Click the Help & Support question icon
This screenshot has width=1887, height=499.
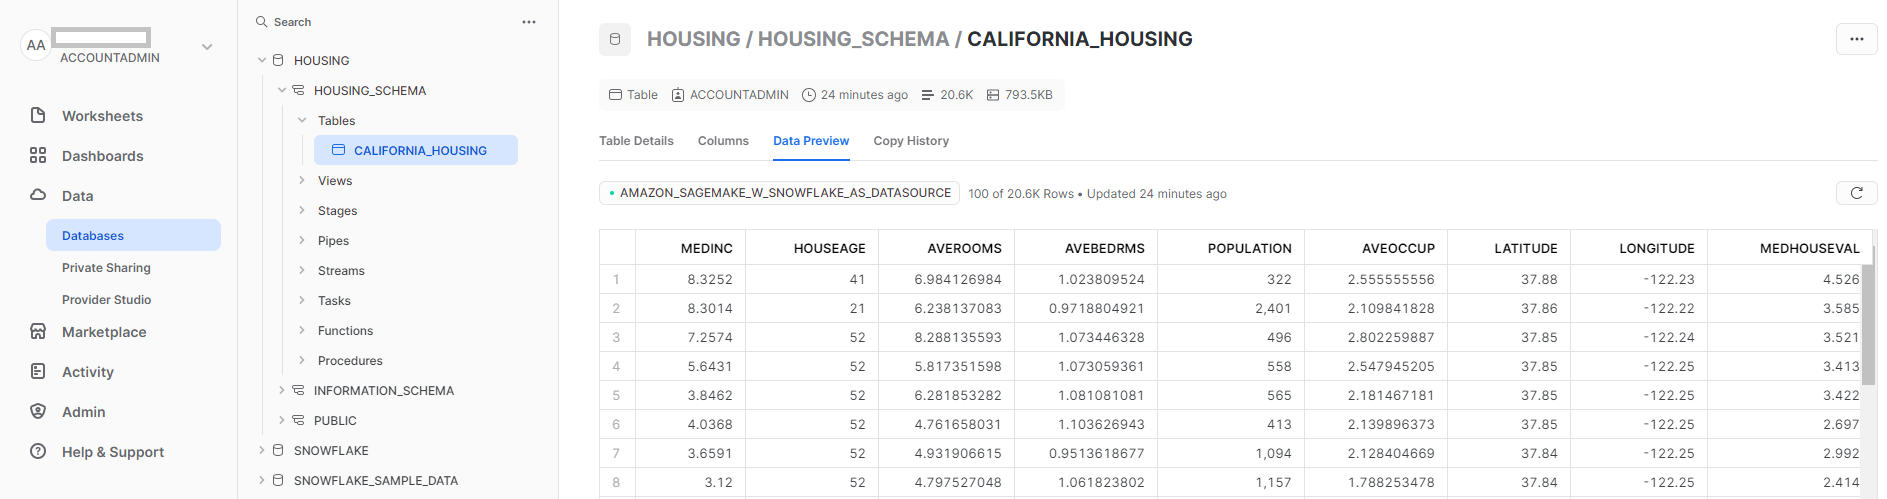coord(38,451)
